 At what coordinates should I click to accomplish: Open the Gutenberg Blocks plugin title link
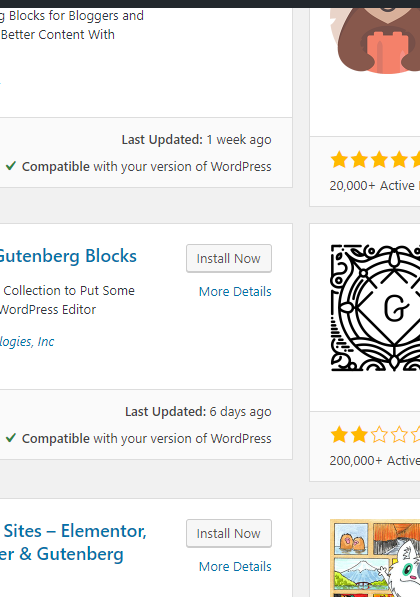coord(68,256)
